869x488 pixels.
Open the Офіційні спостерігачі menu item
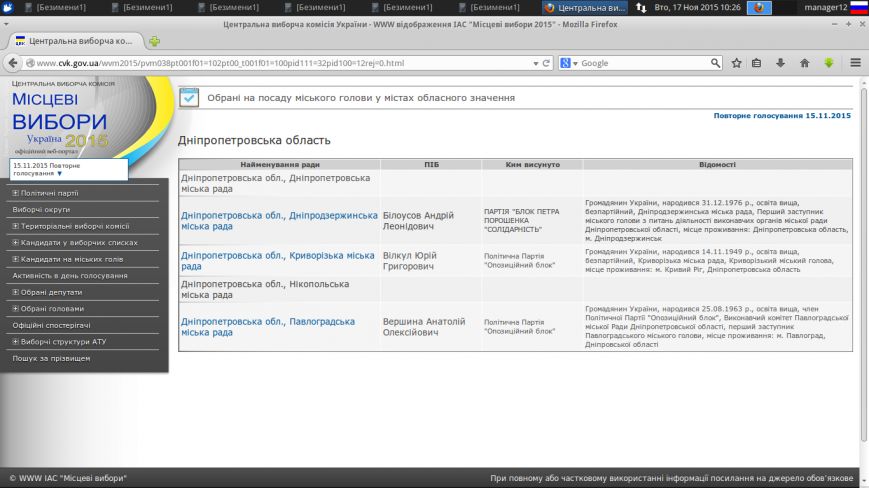[51, 325]
